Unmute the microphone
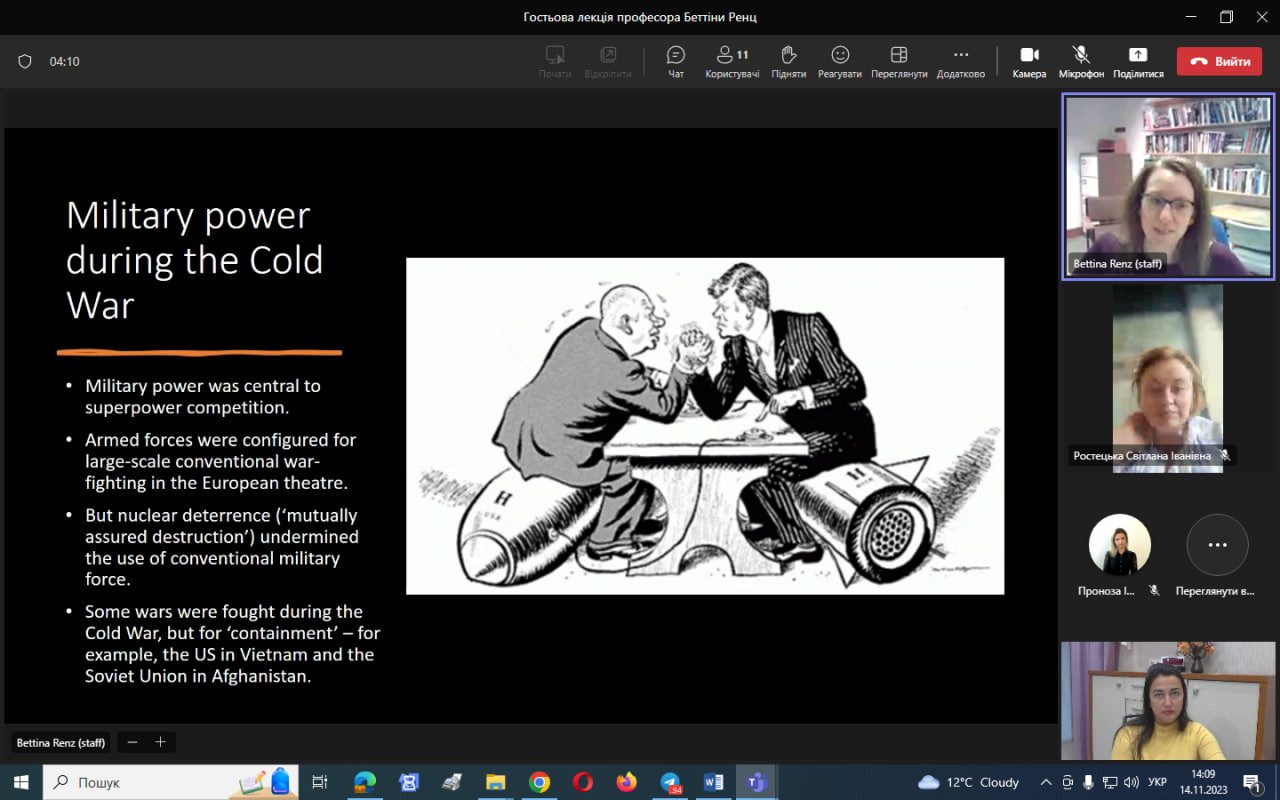This screenshot has height=800, width=1280. pos(1081,61)
